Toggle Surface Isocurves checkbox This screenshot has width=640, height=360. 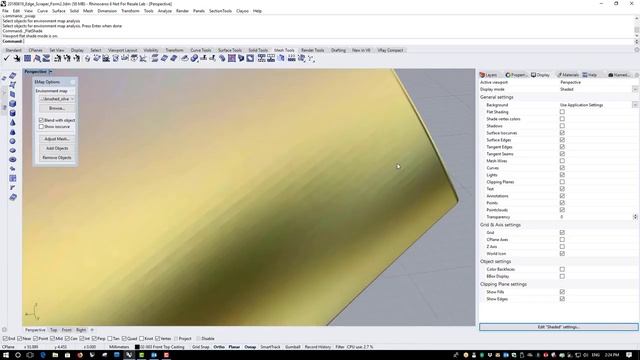pos(562,133)
